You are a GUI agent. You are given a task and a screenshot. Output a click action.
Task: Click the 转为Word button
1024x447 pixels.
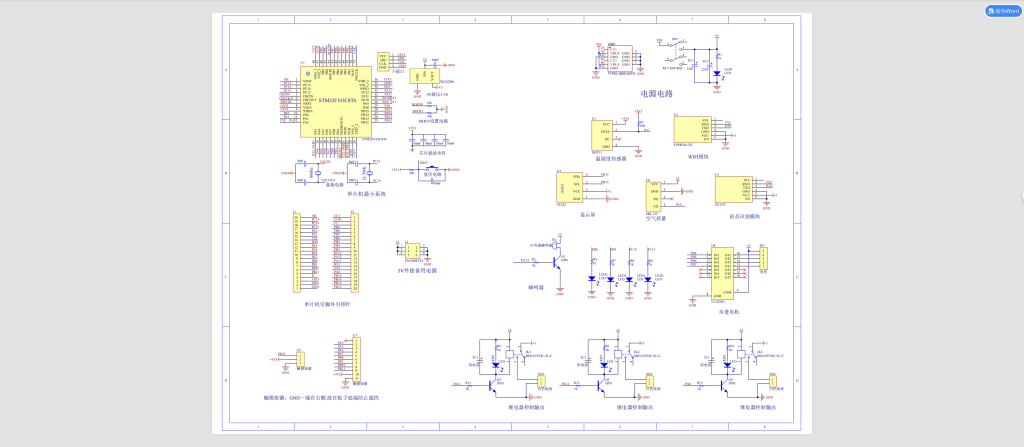click(1002, 11)
